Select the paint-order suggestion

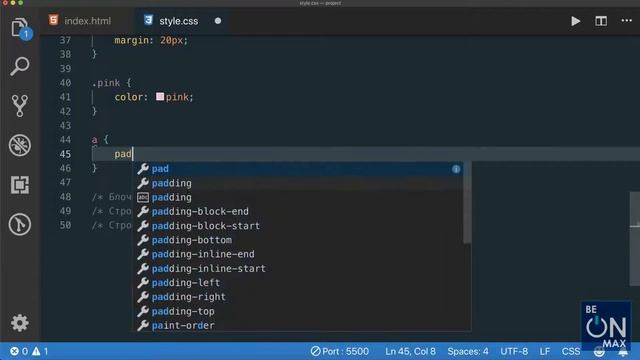[299, 325]
